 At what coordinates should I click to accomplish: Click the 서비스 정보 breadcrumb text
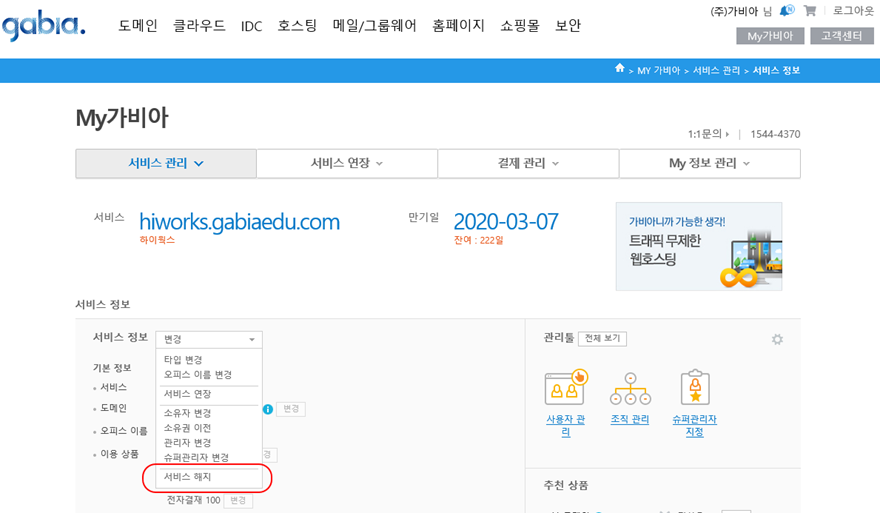[776, 70]
